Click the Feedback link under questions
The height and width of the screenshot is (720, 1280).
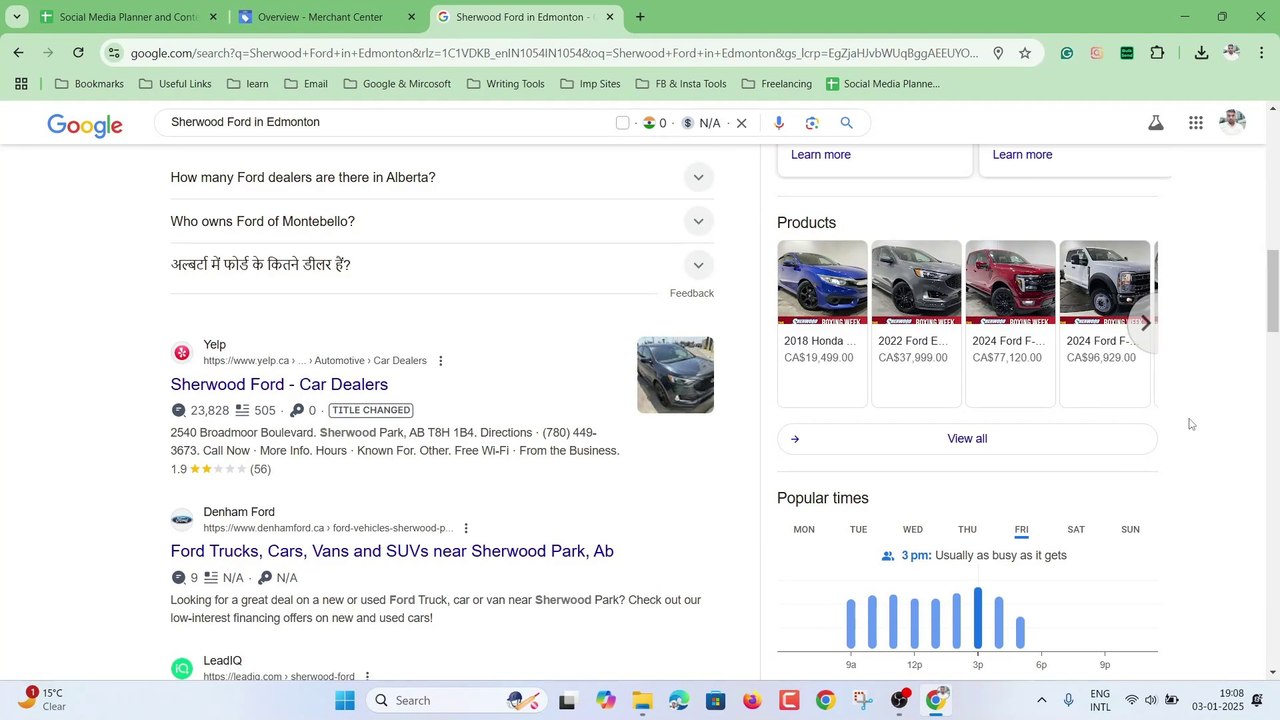pos(692,293)
